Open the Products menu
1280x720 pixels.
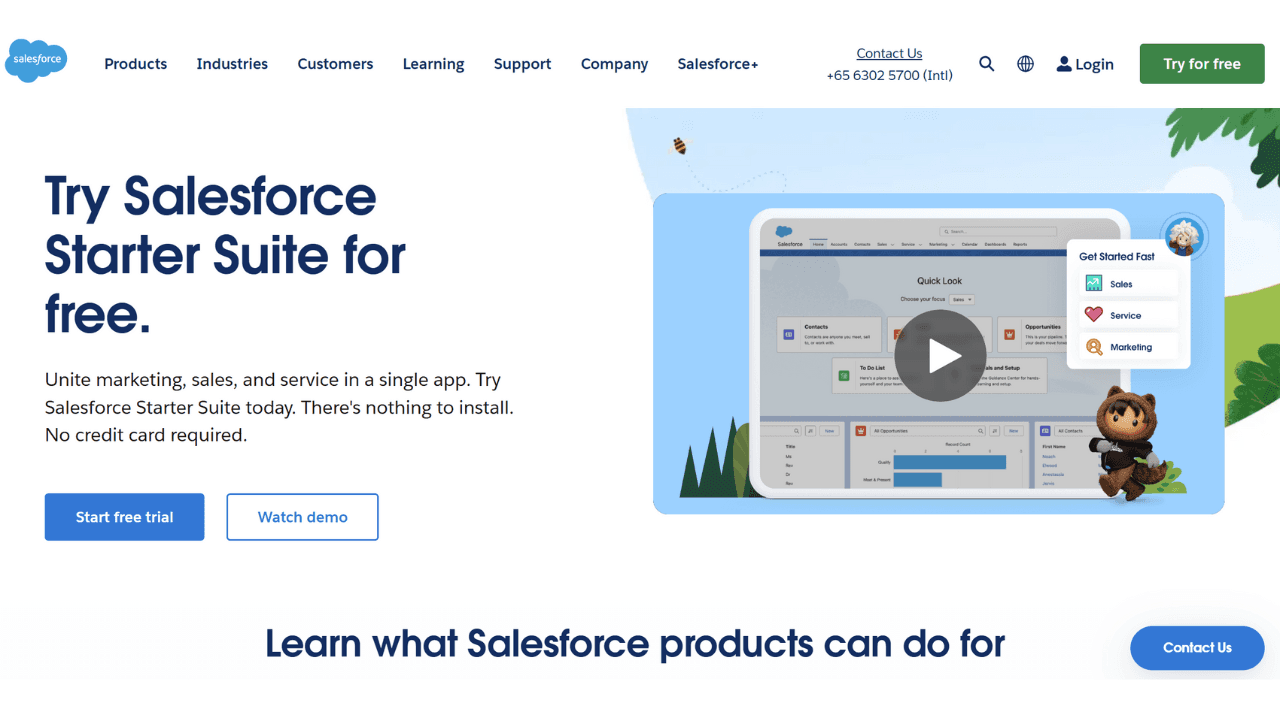pyautogui.click(x=136, y=64)
